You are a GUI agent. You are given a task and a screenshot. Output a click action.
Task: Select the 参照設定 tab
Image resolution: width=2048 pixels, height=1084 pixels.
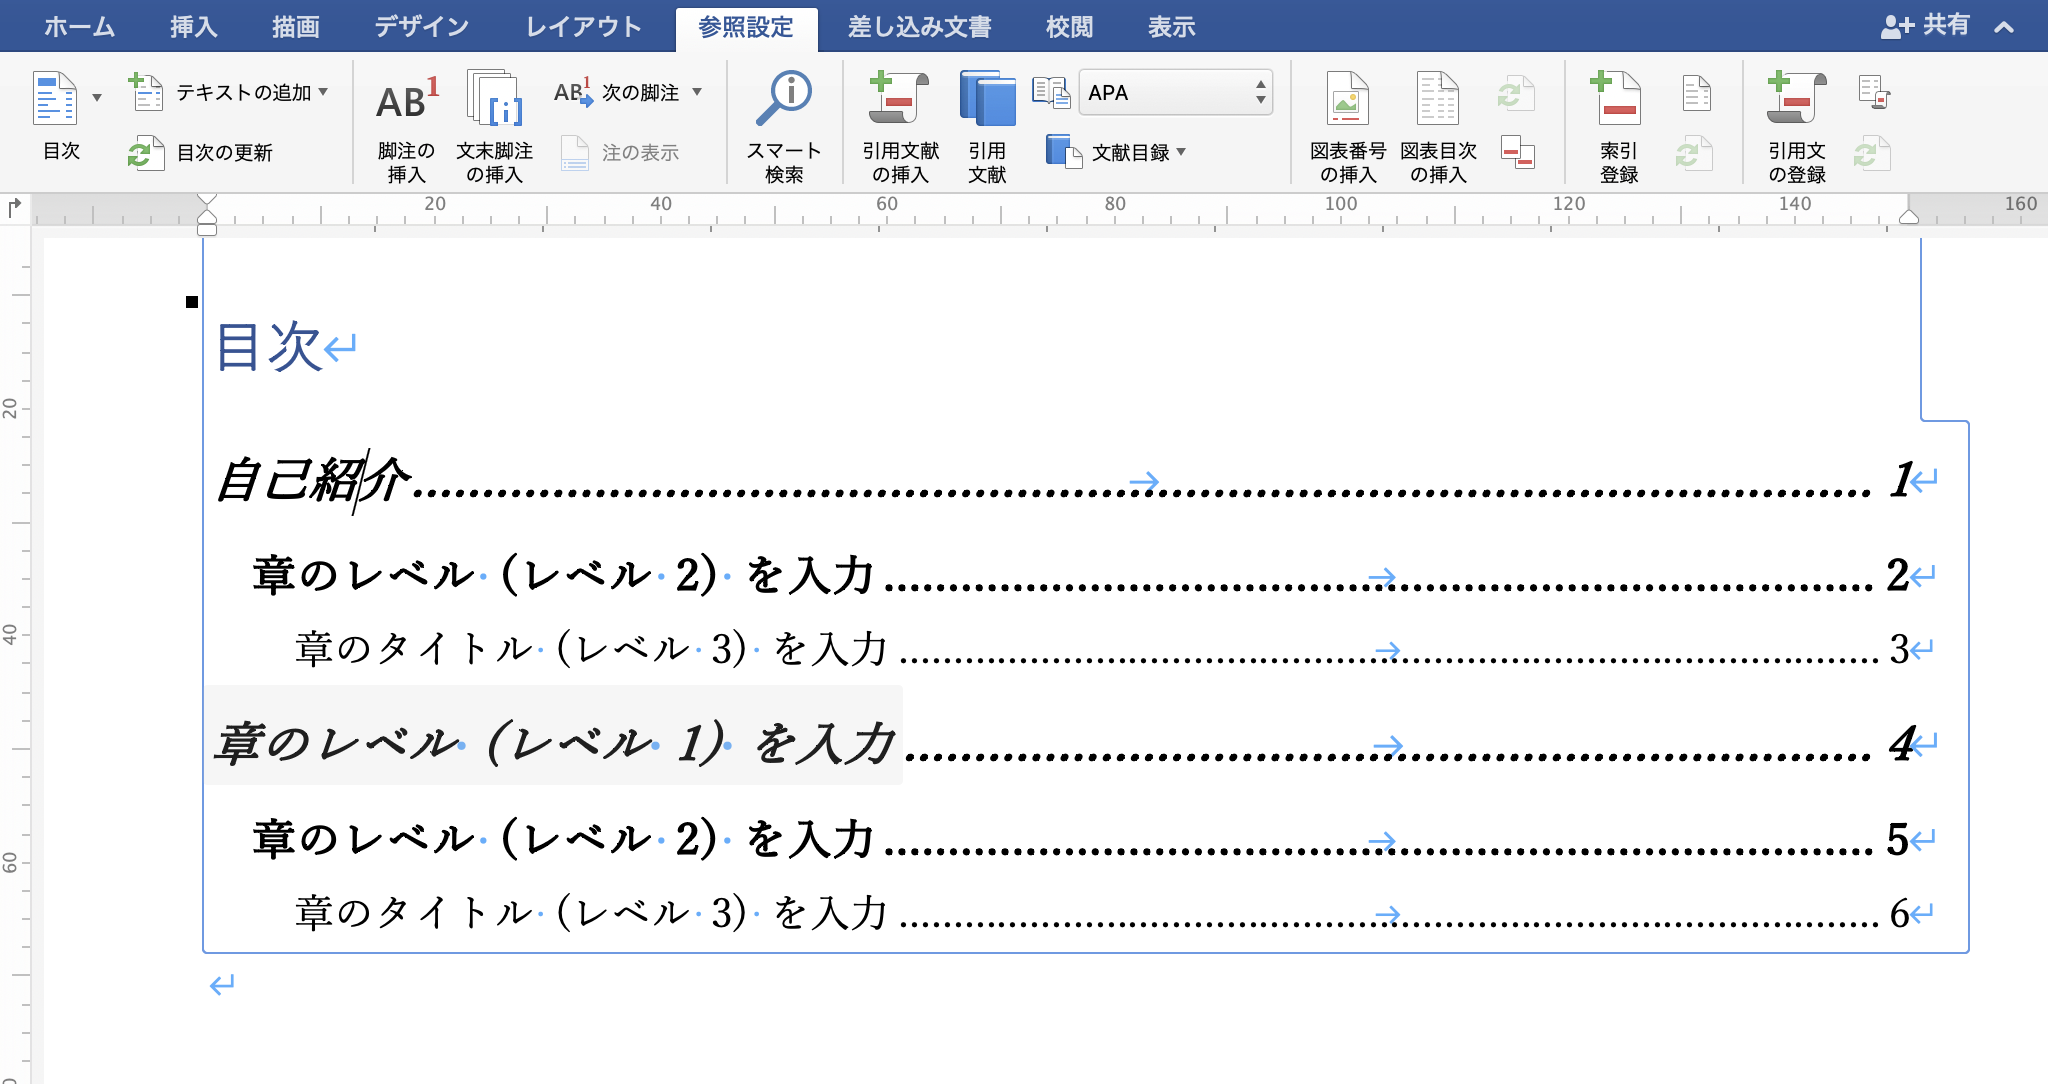coord(746,28)
